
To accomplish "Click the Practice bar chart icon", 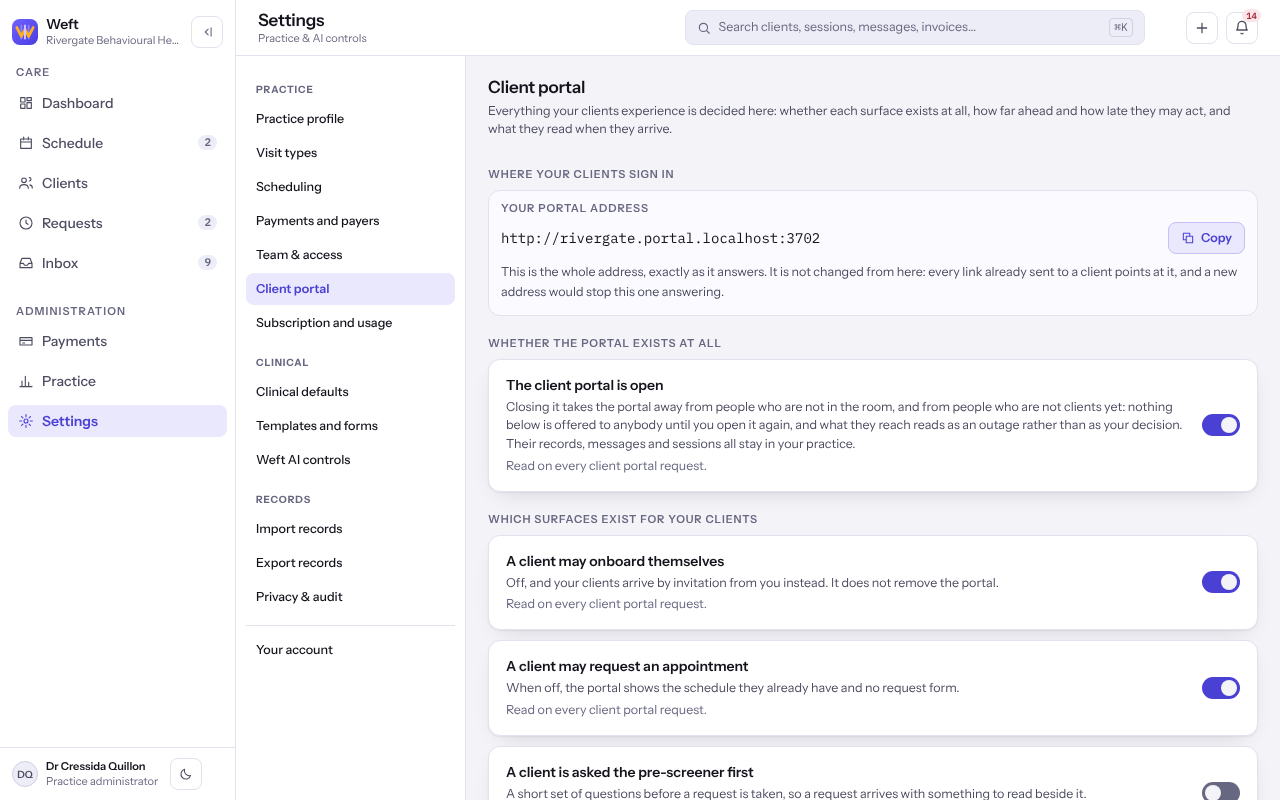I will tap(26, 381).
